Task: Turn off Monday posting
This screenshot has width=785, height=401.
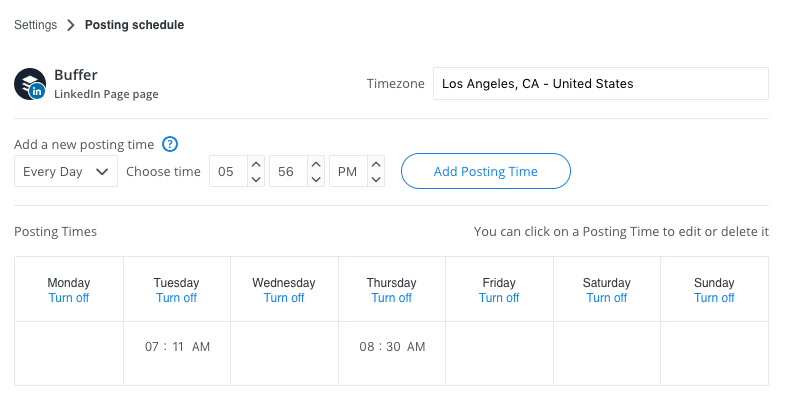Action: (x=69, y=298)
